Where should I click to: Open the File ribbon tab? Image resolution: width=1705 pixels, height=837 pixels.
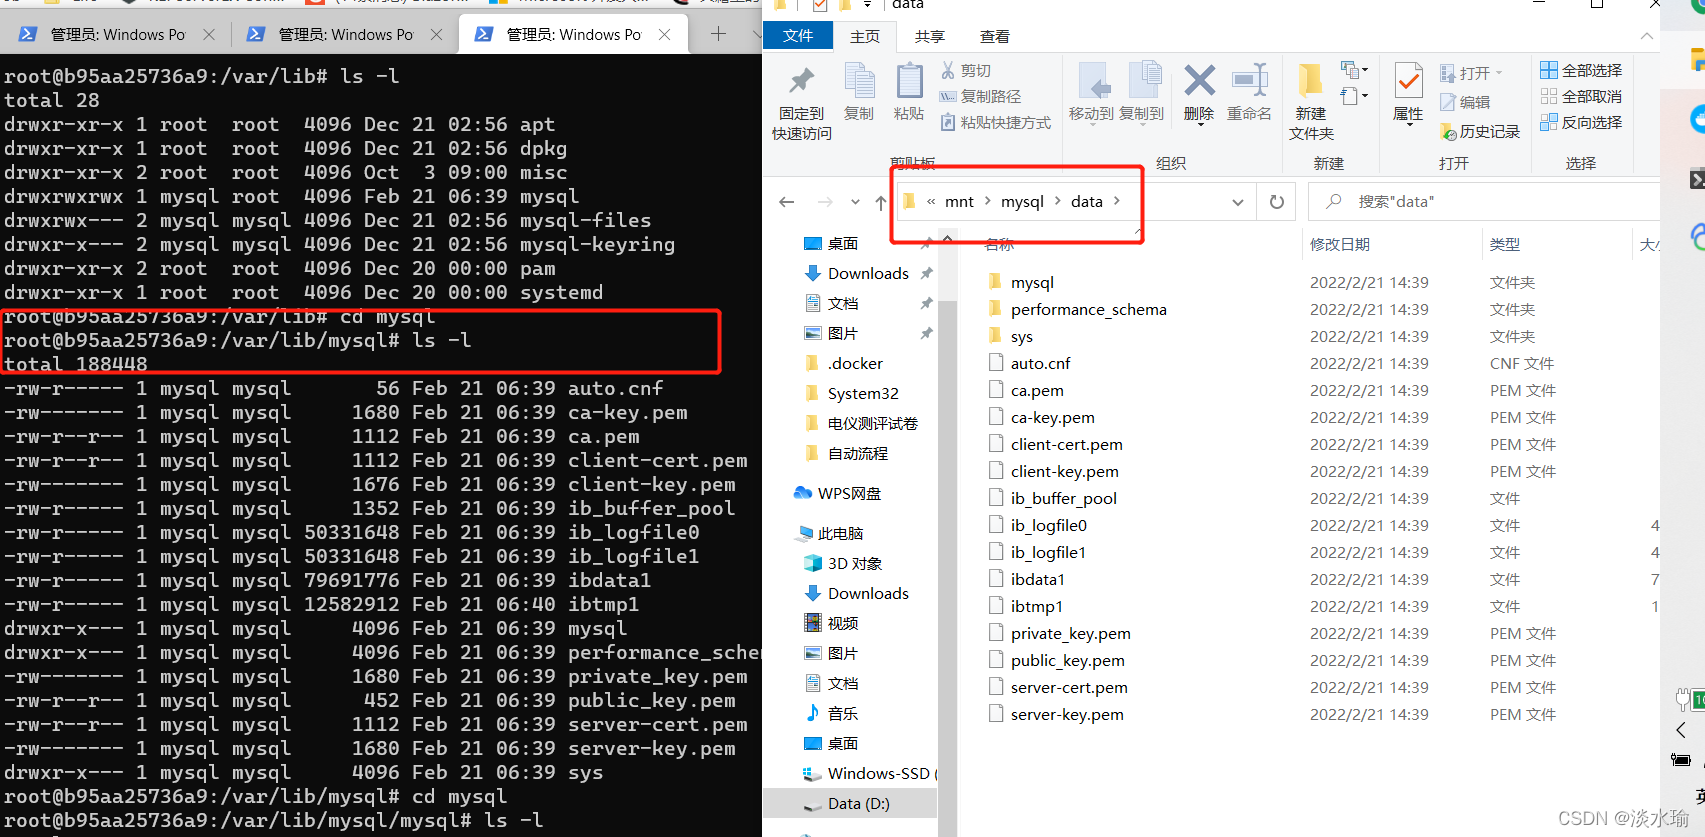pos(798,36)
